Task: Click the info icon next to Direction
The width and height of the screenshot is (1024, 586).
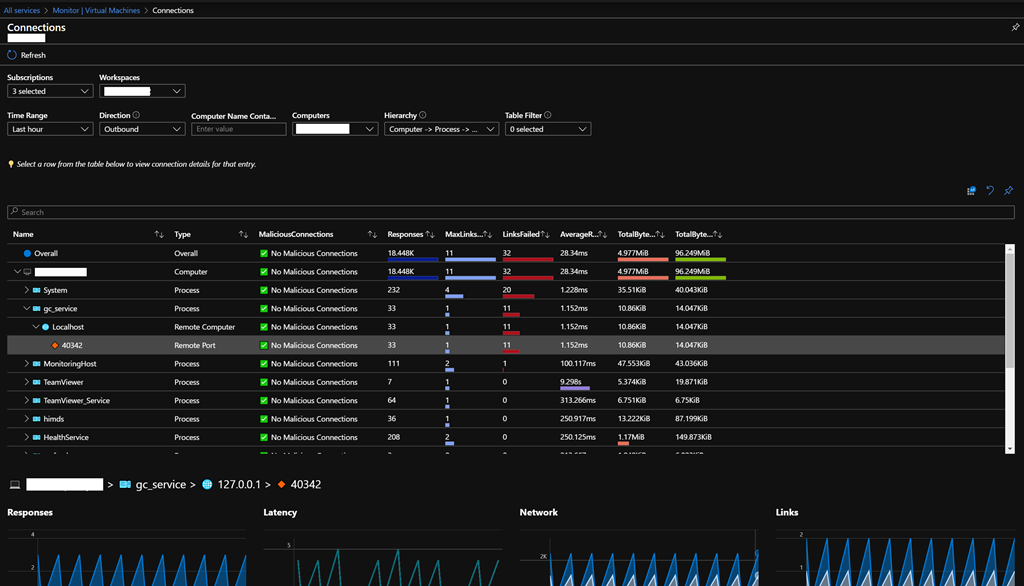Action: (x=136, y=115)
